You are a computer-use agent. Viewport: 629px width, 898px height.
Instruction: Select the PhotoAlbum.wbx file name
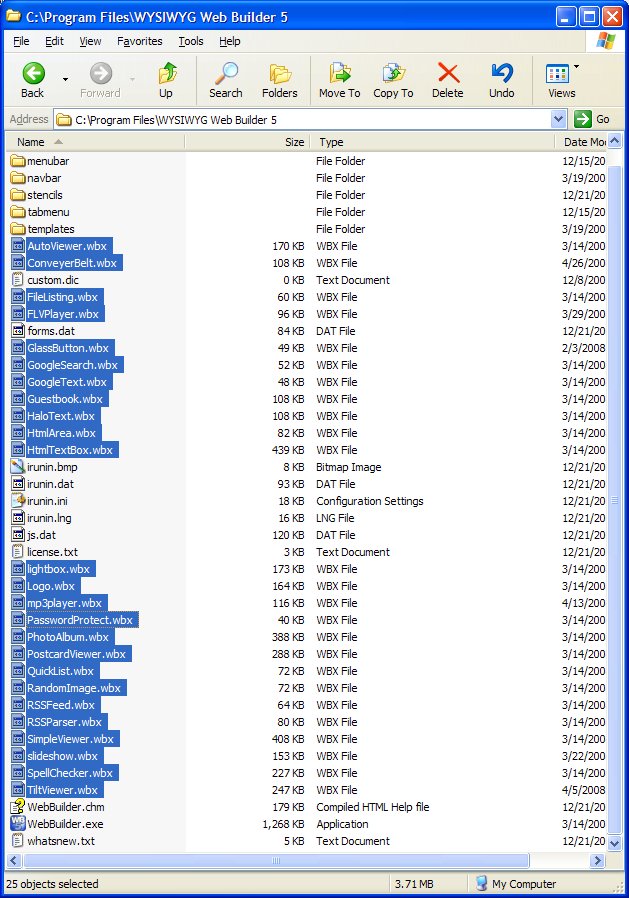coord(68,637)
